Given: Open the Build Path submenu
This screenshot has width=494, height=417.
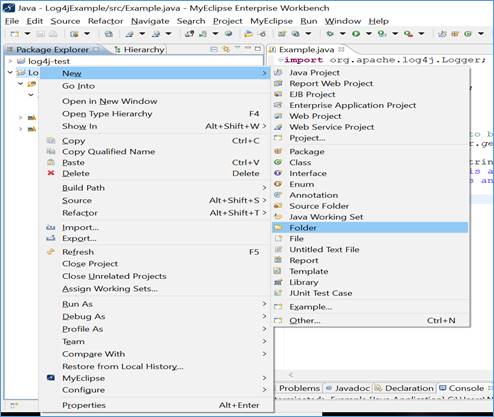Looking at the screenshot, I should click(x=156, y=188).
